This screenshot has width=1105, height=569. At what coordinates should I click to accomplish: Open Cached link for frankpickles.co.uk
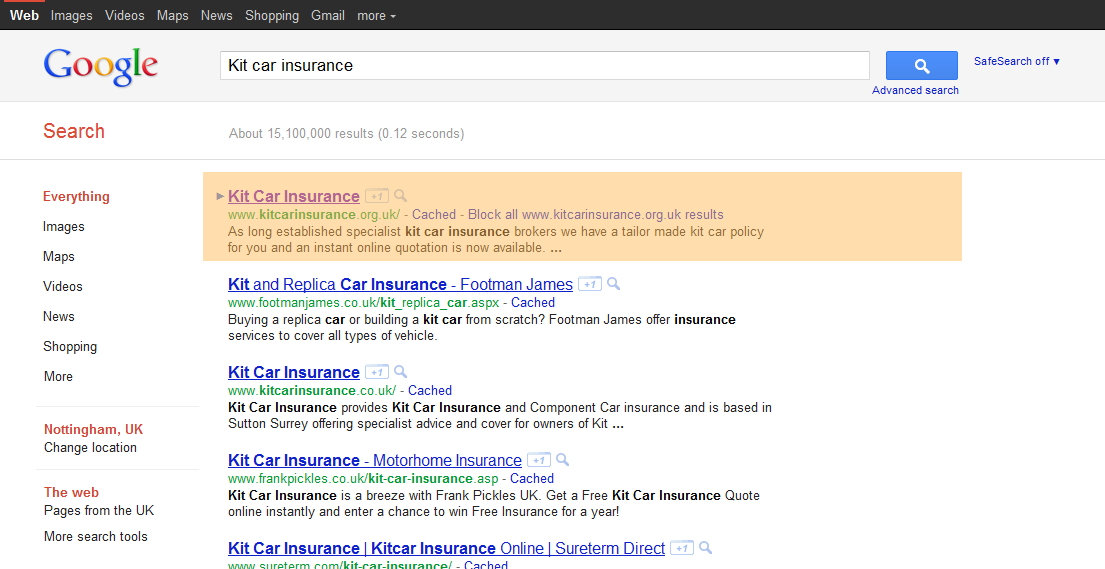tap(532, 479)
